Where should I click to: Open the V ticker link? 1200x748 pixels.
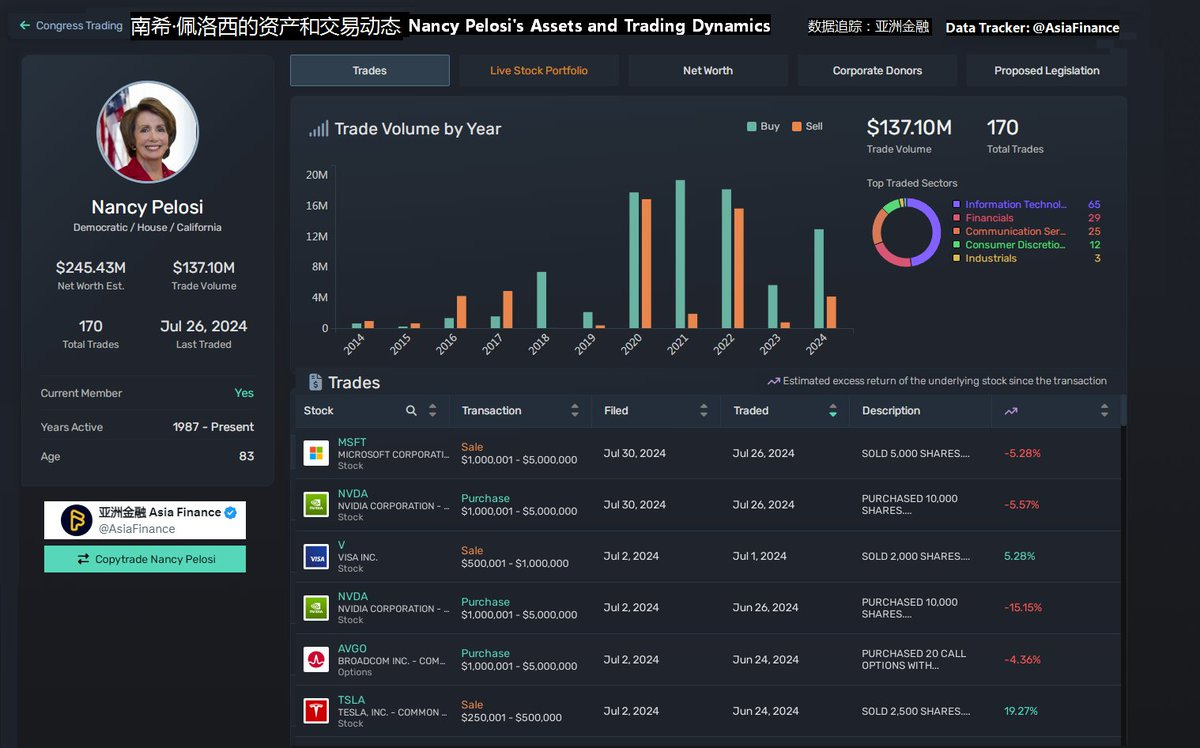tap(341, 545)
